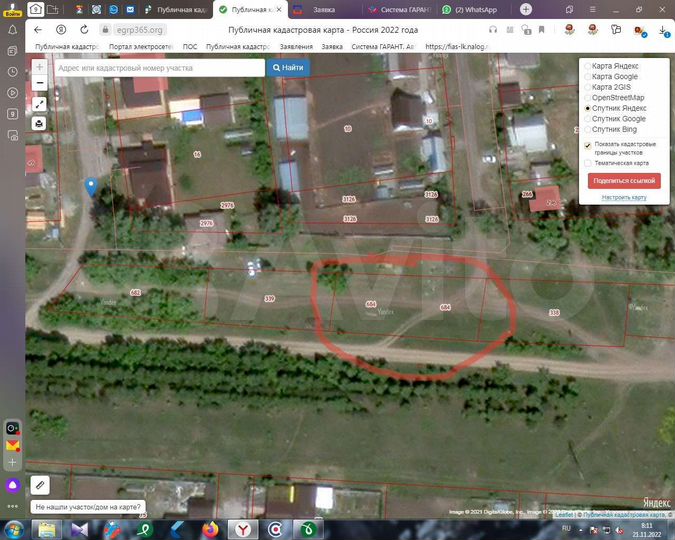Viewport: 675px width, 540px height.
Task: Toggle fullscreen map view
Action: (x=39, y=104)
